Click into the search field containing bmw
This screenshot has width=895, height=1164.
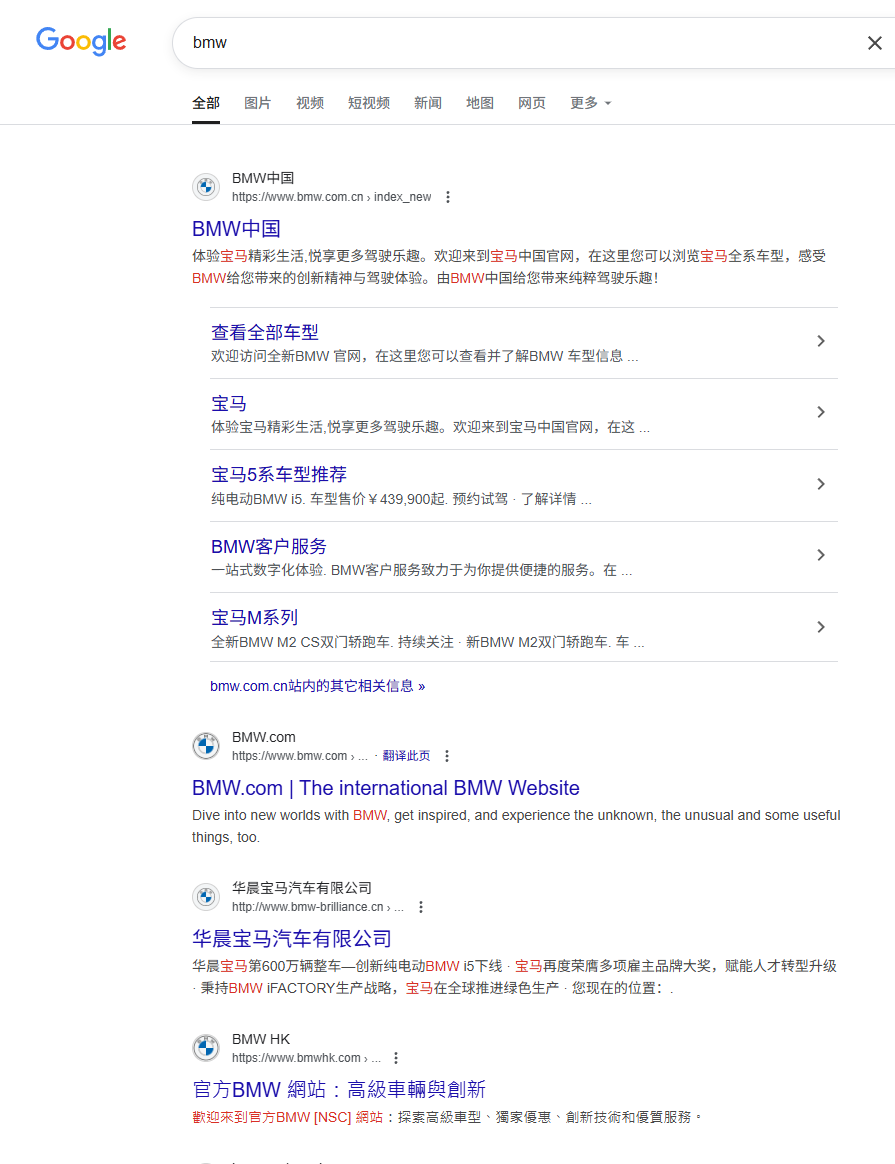(x=500, y=43)
